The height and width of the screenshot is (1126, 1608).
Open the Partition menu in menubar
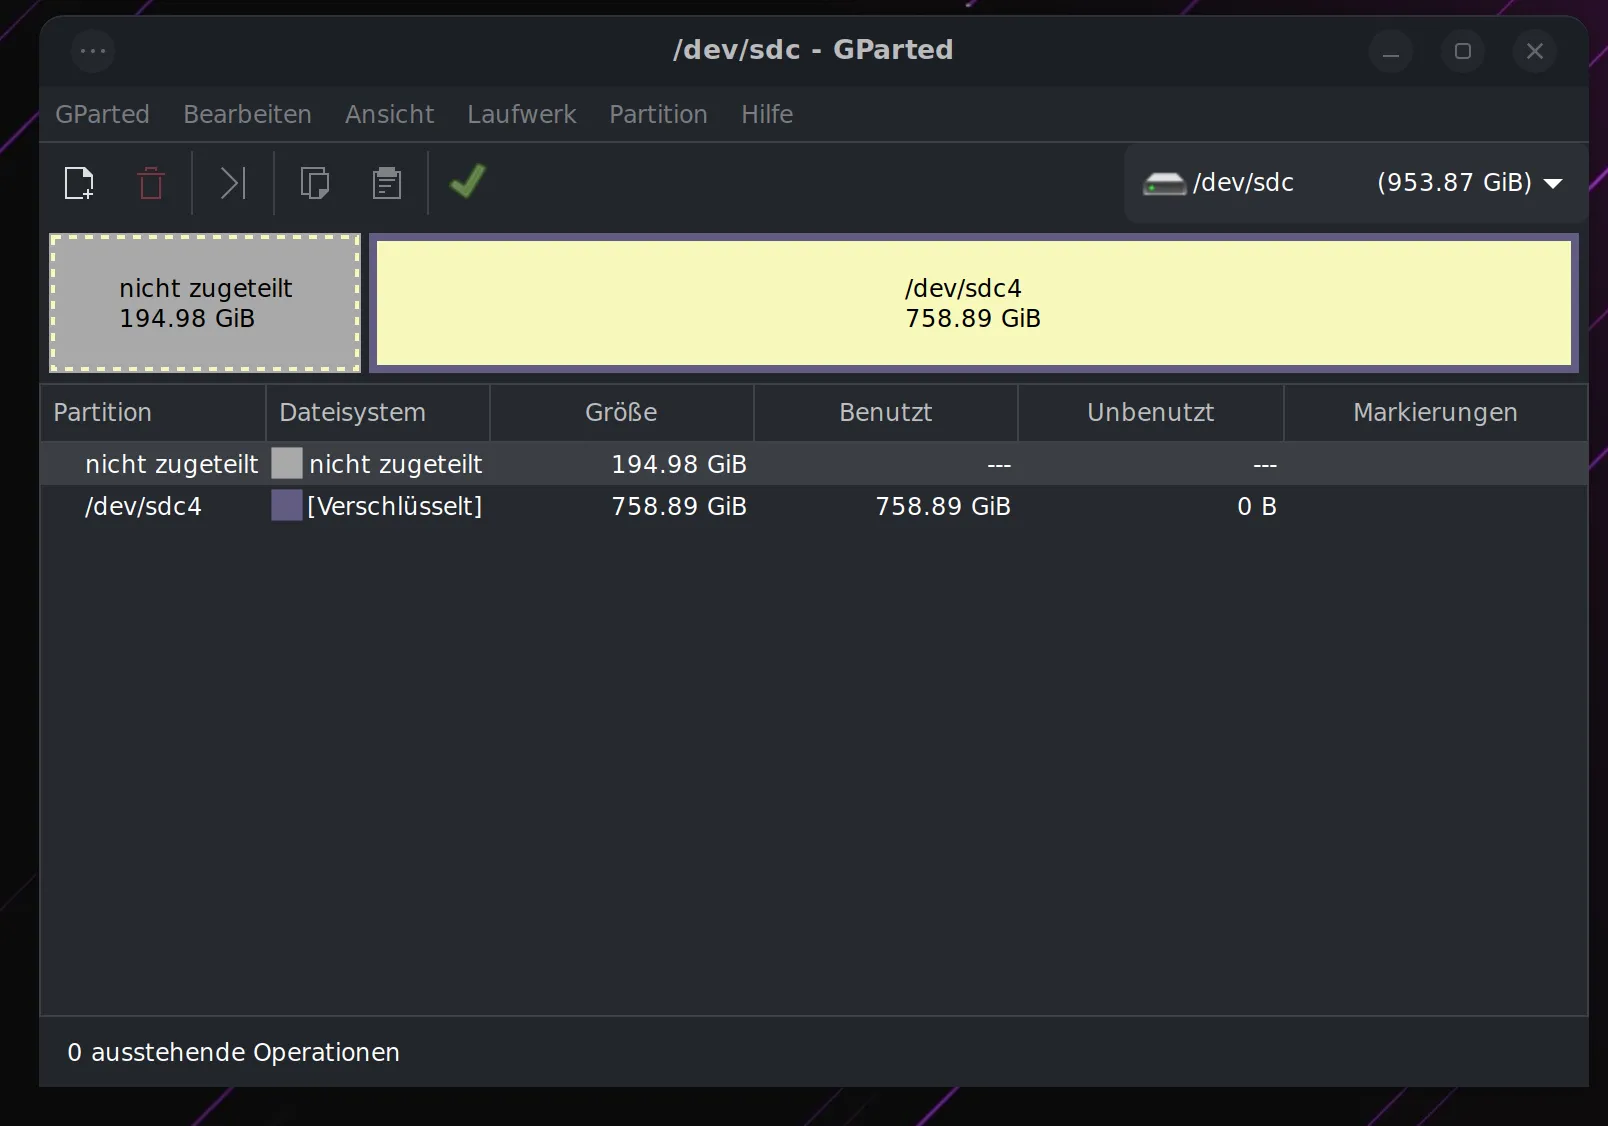pyautogui.click(x=658, y=114)
